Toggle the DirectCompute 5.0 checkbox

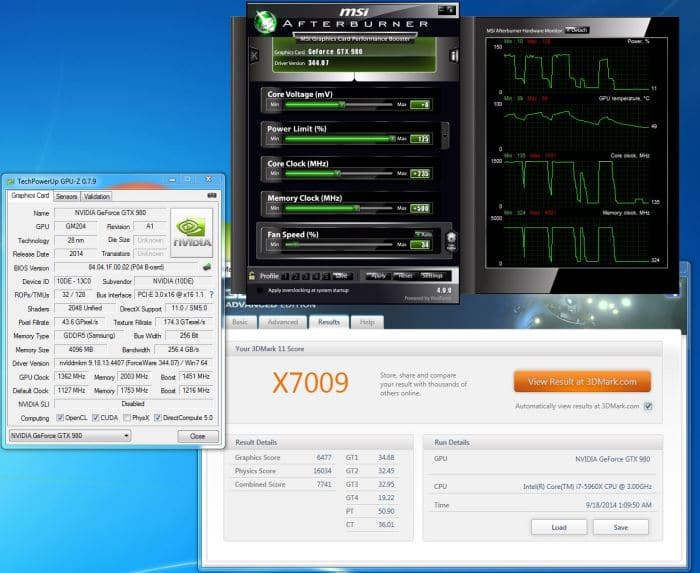pos(158,418)
